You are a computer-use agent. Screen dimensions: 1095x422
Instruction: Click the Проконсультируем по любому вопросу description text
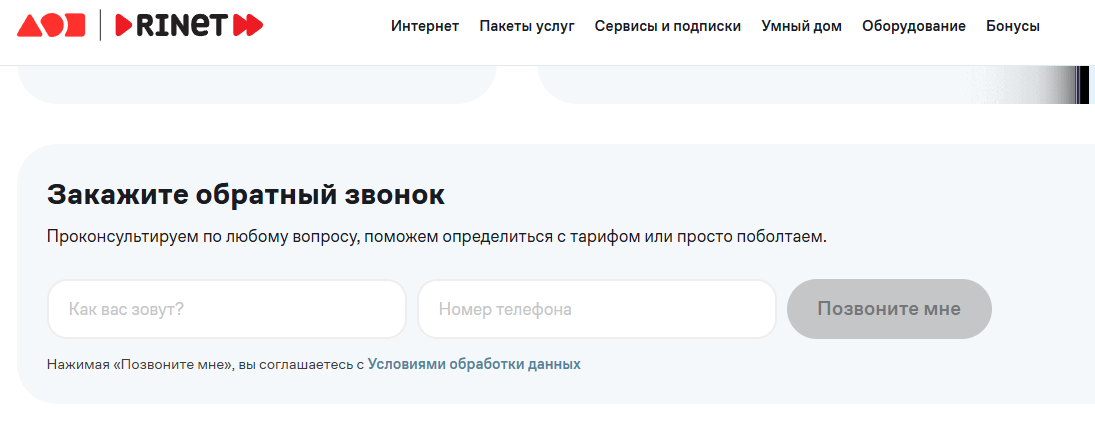pyautogui.click(x=437, y=236)
